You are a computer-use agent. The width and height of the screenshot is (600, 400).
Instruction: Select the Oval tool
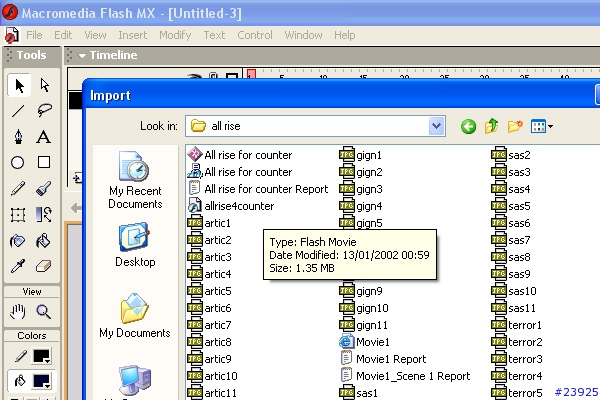(x=18, y=162)
